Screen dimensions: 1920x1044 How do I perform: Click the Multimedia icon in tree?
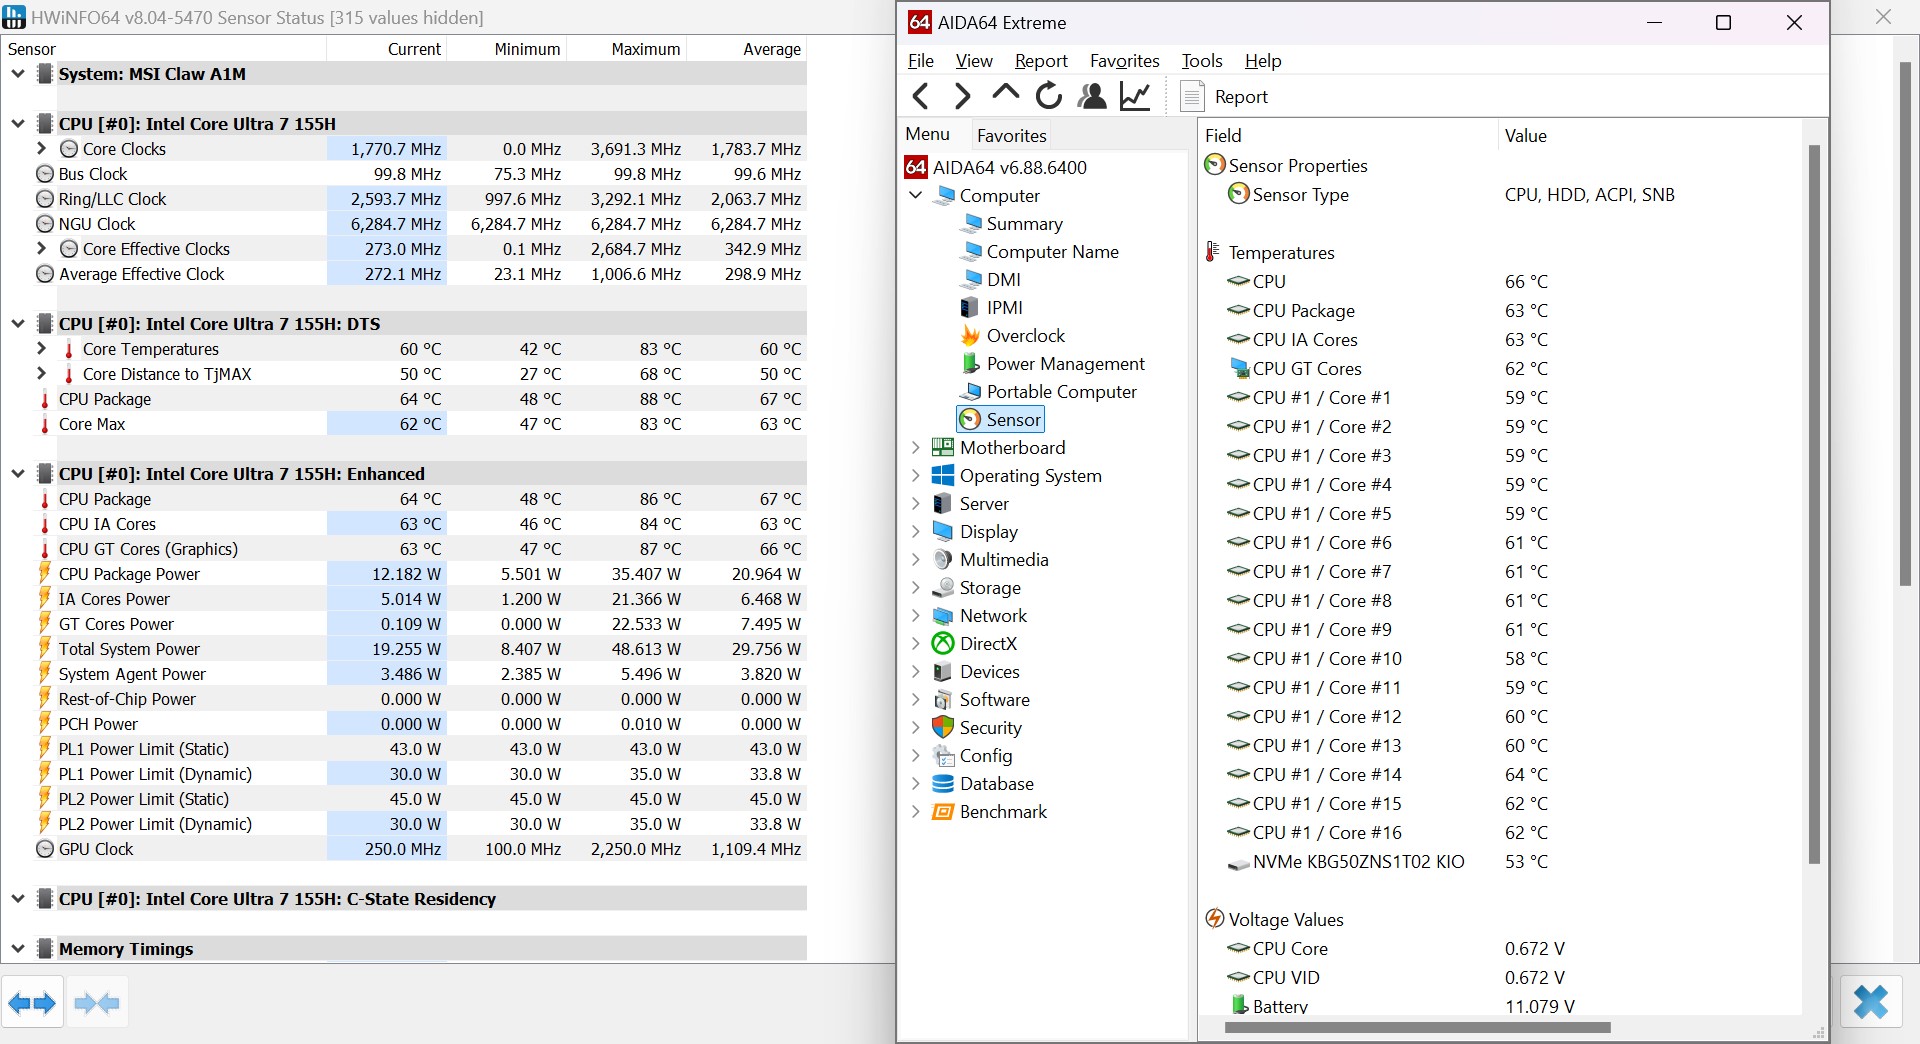click(x=943, y=560)
